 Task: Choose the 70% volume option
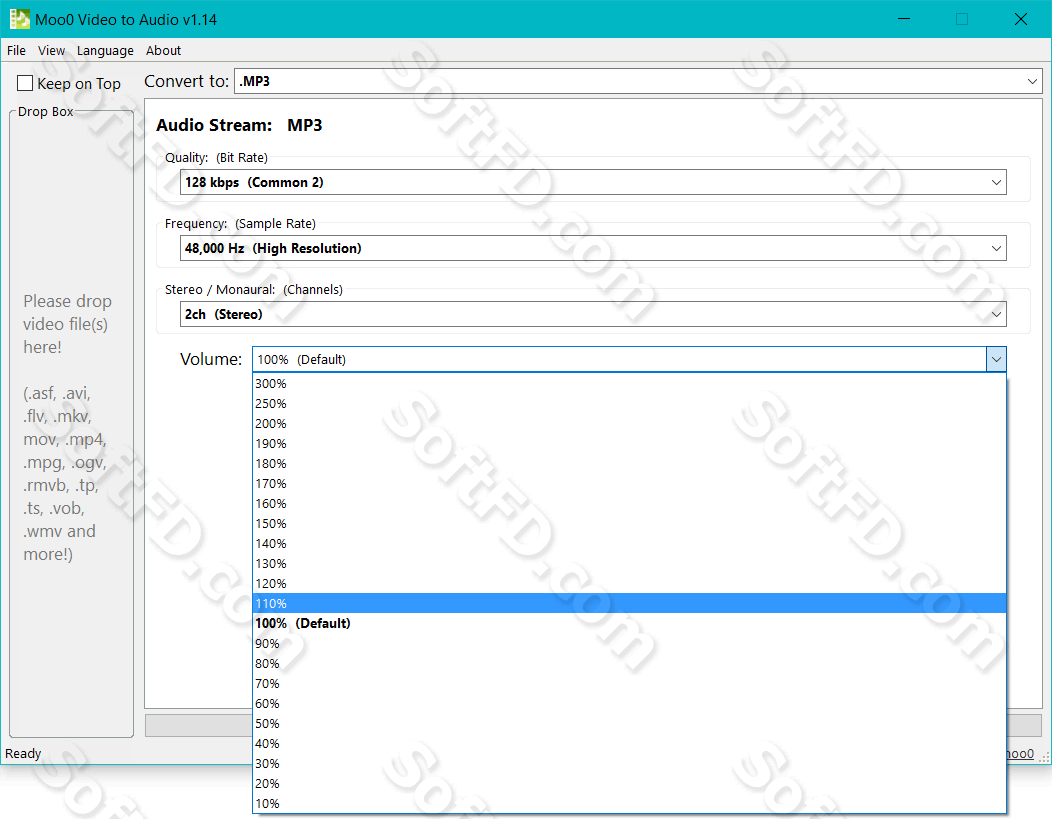(629, 684)
